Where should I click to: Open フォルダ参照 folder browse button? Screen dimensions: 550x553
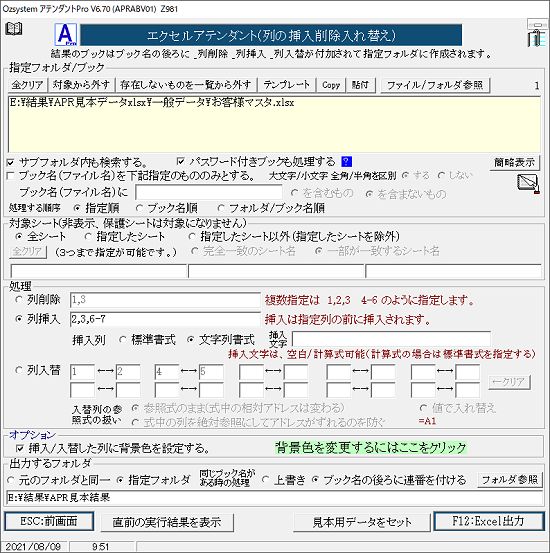[x=510, y=480]
